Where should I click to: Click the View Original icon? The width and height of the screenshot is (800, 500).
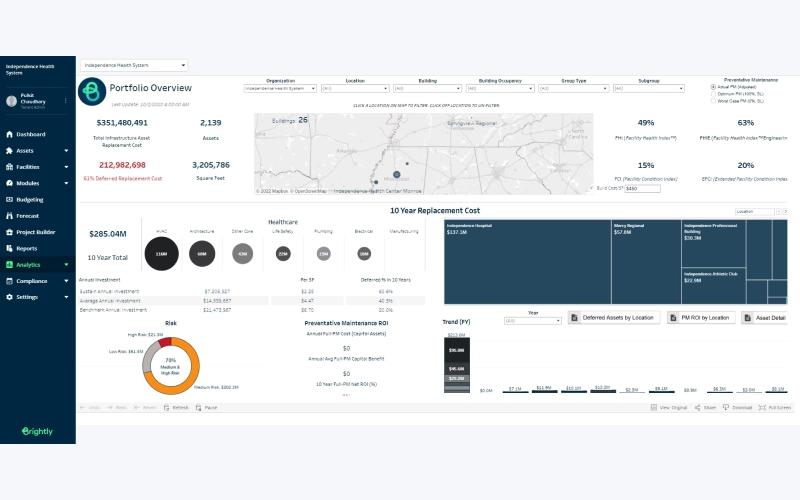(654, 408)
